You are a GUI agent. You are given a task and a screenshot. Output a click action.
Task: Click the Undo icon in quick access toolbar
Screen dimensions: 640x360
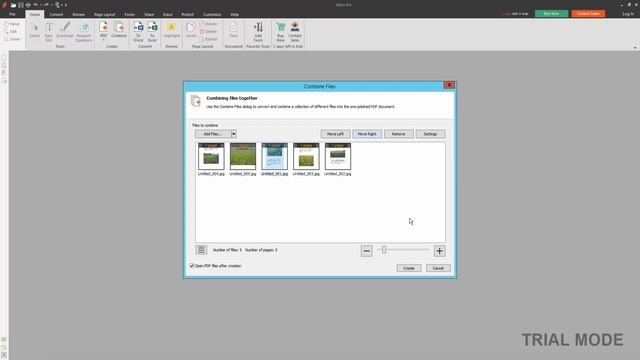point(36,5)
